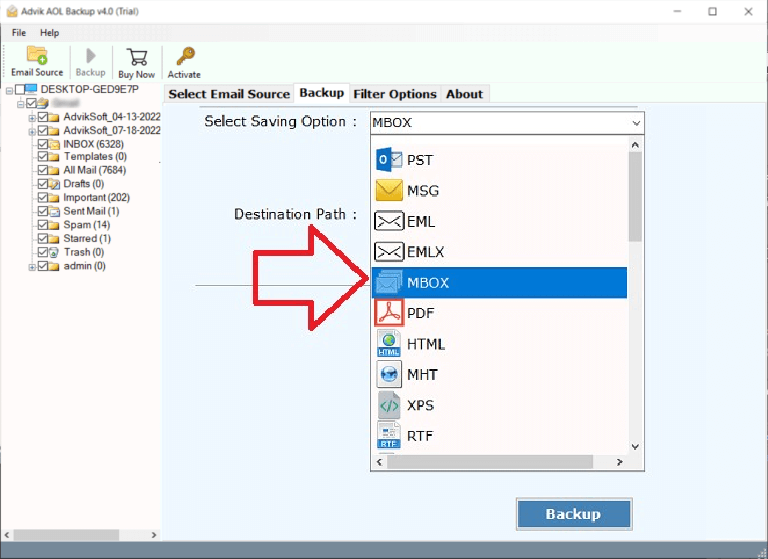Toggle the Important (202) checkbox
768x559 pixels.
click(43, 197)
